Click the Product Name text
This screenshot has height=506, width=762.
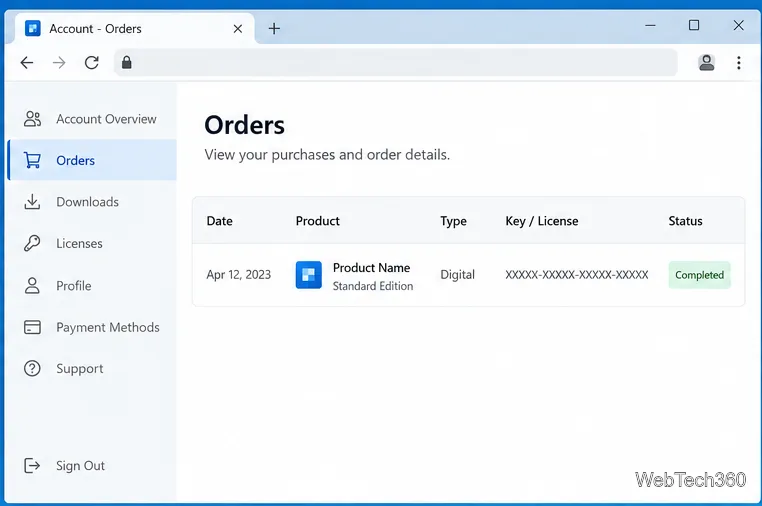coord(371,268)
